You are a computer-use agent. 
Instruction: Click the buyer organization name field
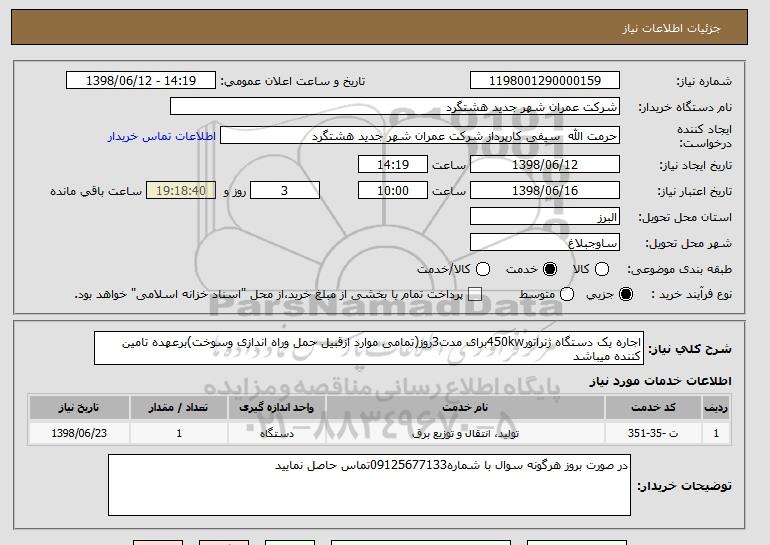click(x=395, y=107)
